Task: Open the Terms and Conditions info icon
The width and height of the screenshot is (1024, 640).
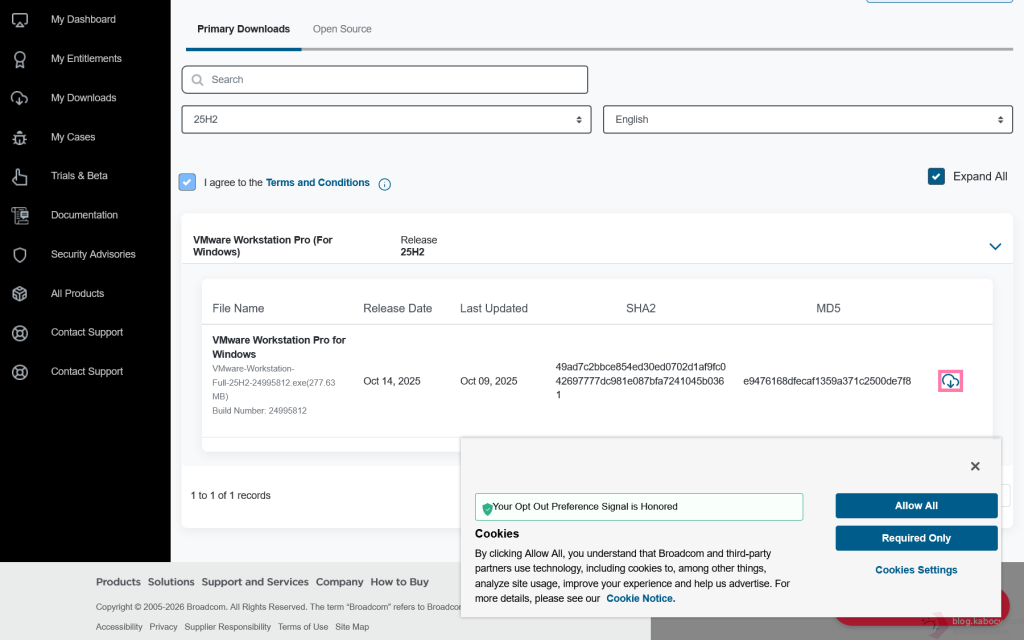Action: click(384, 184)
